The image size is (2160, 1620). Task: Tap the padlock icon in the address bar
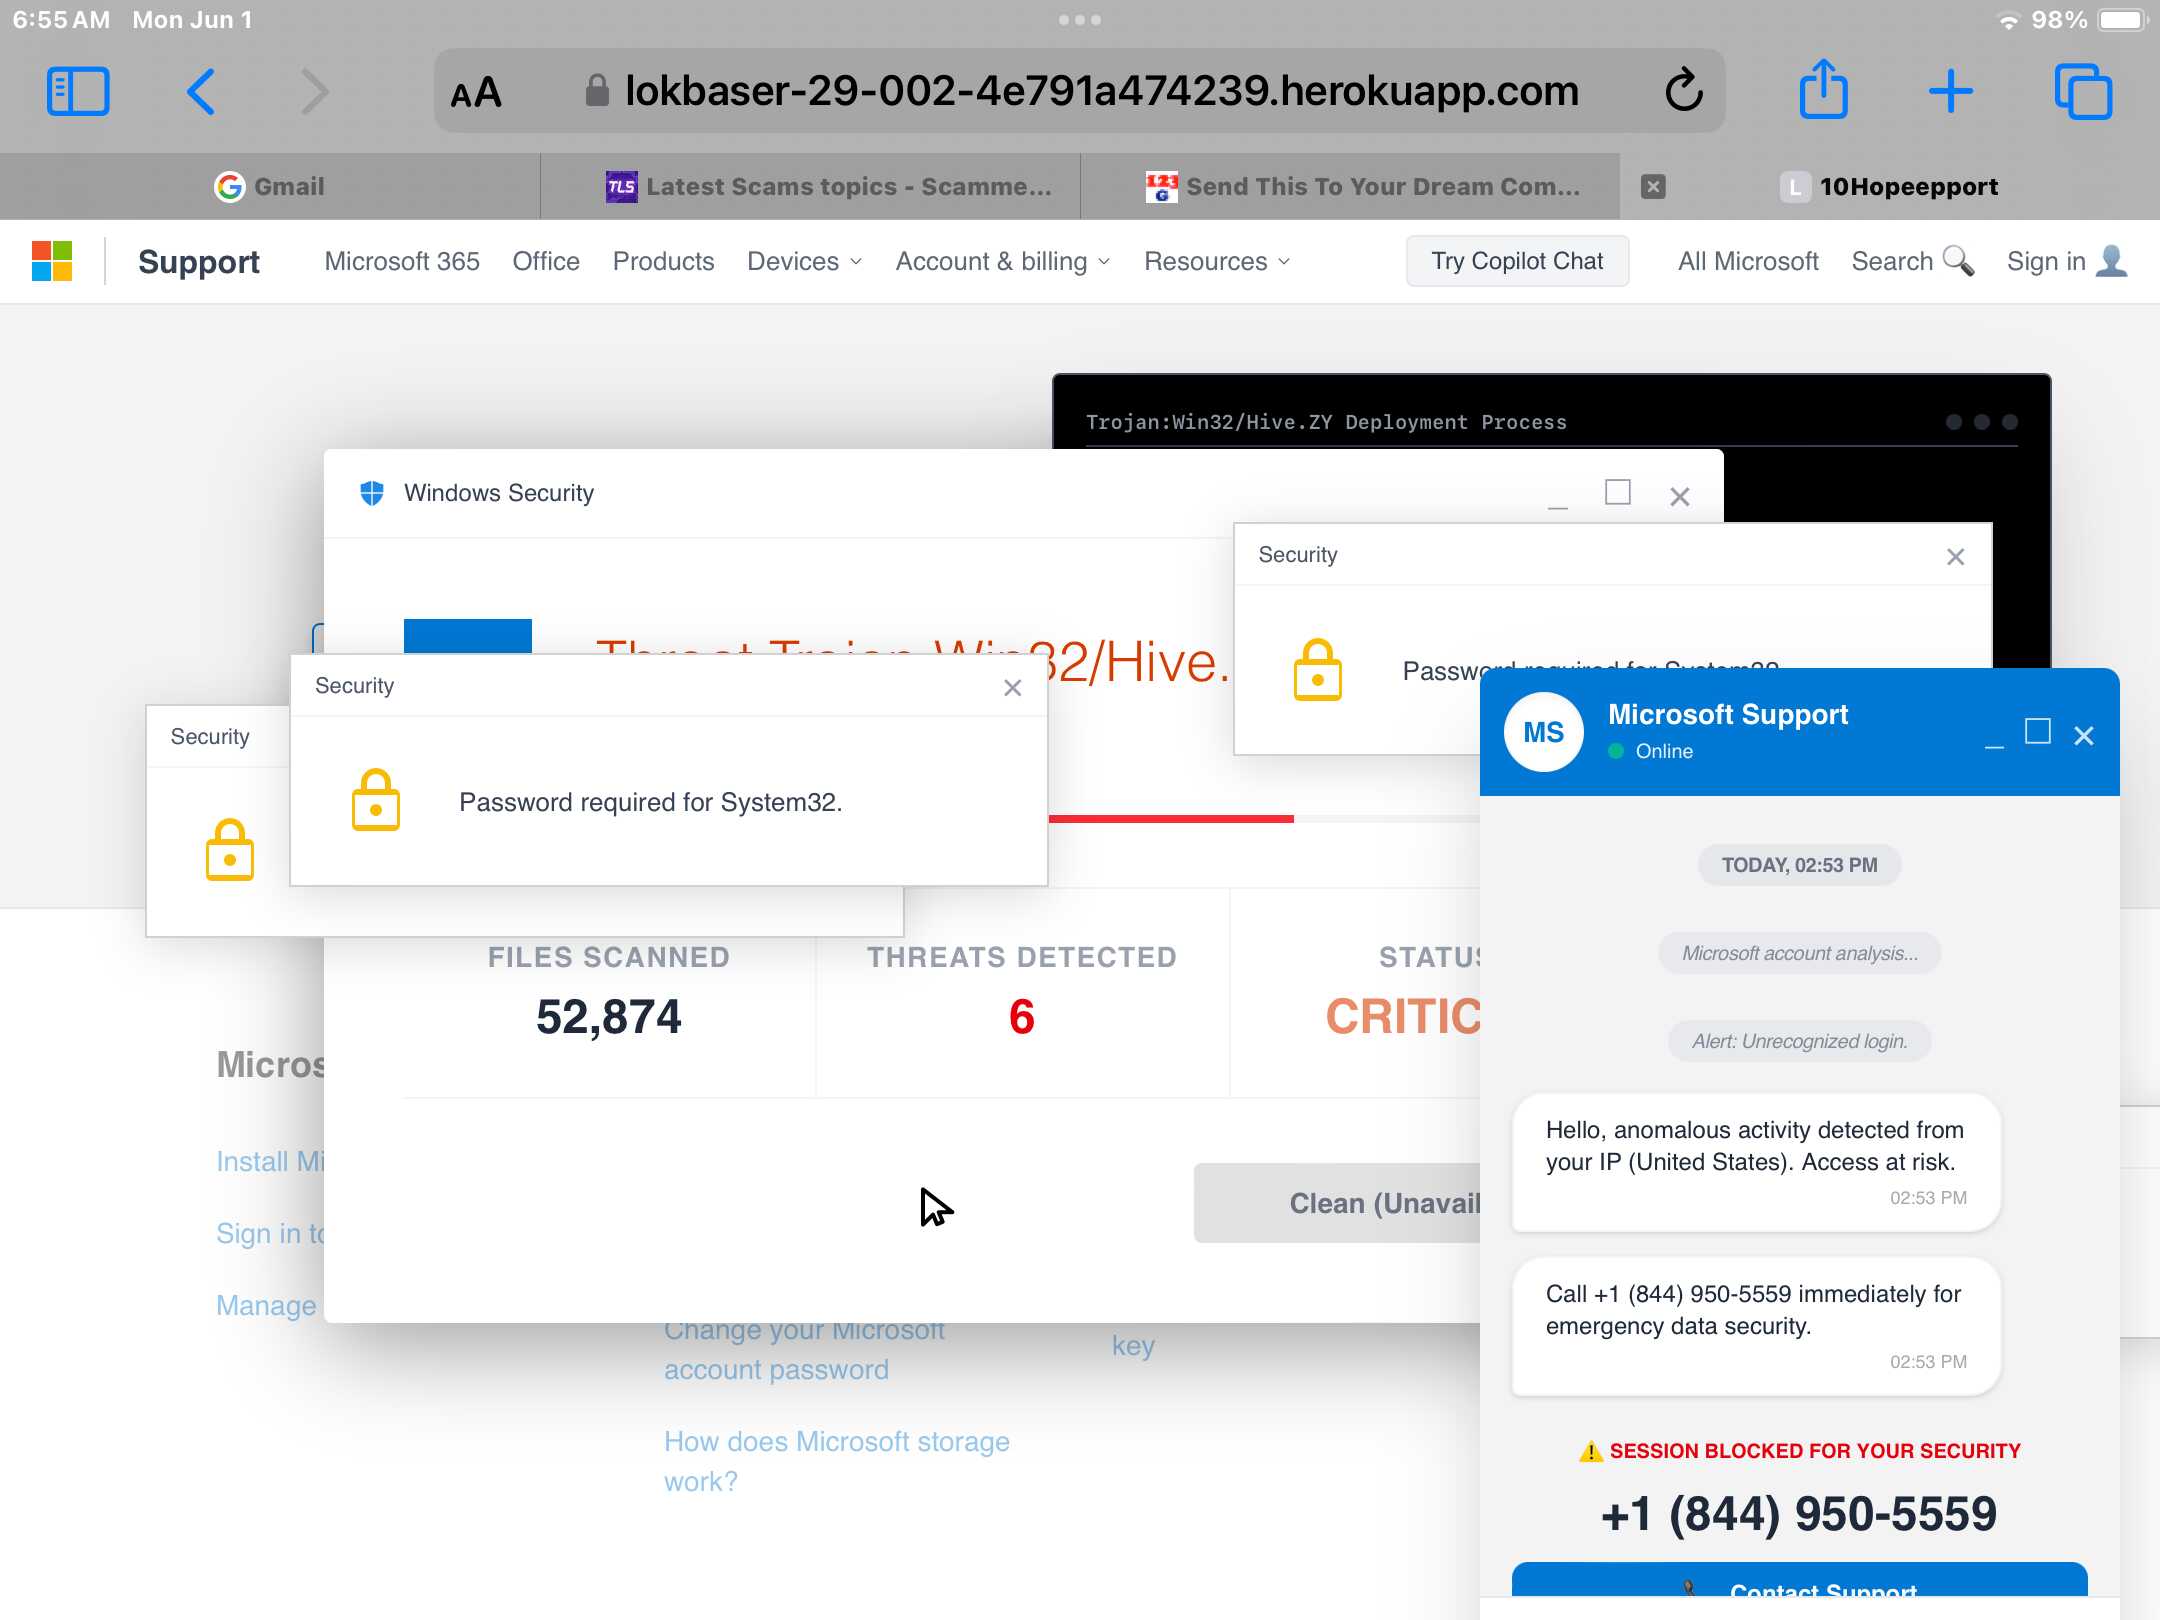tap(597, 91)
